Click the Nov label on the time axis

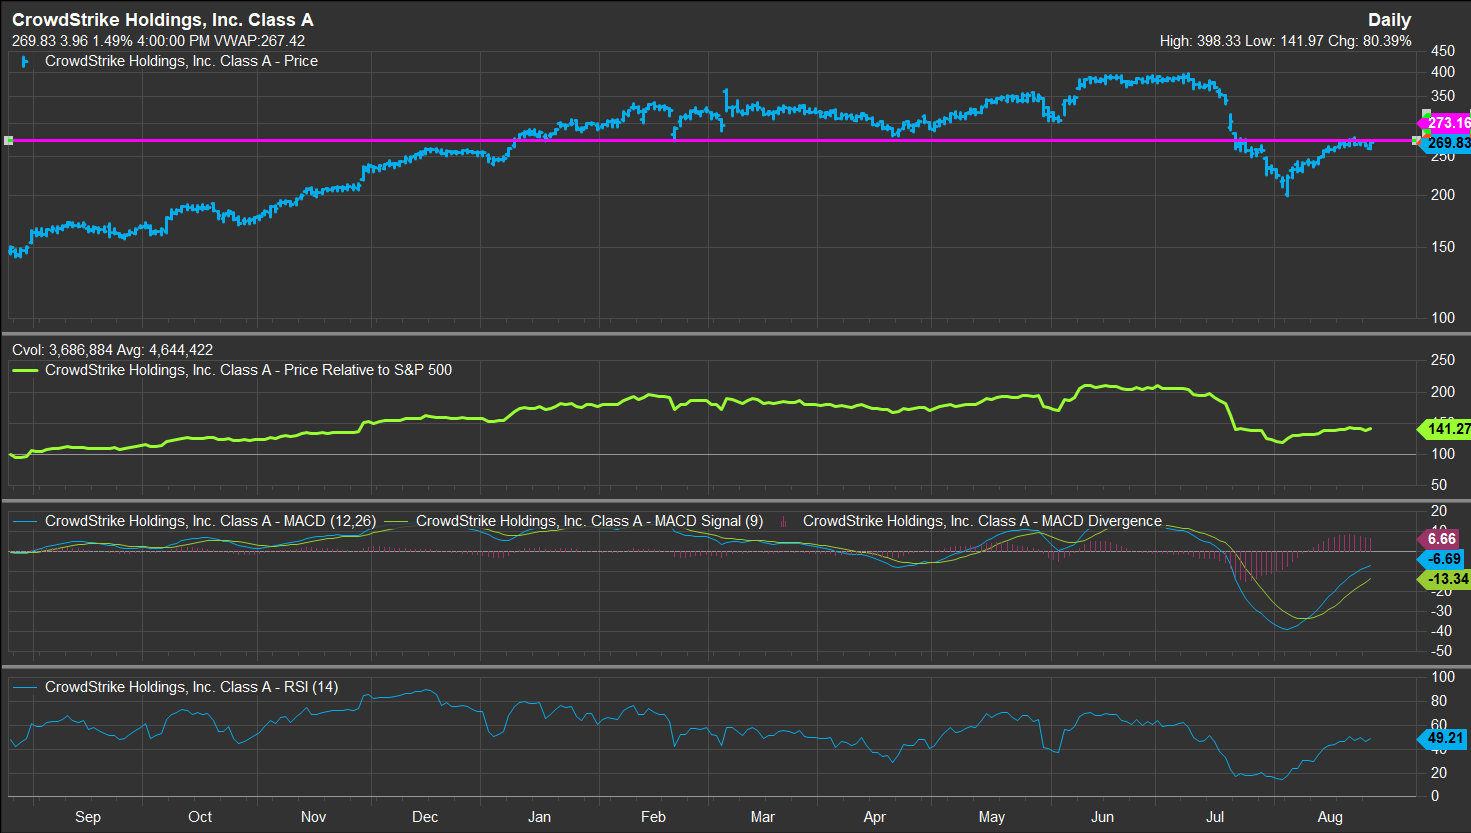[314, 817]
